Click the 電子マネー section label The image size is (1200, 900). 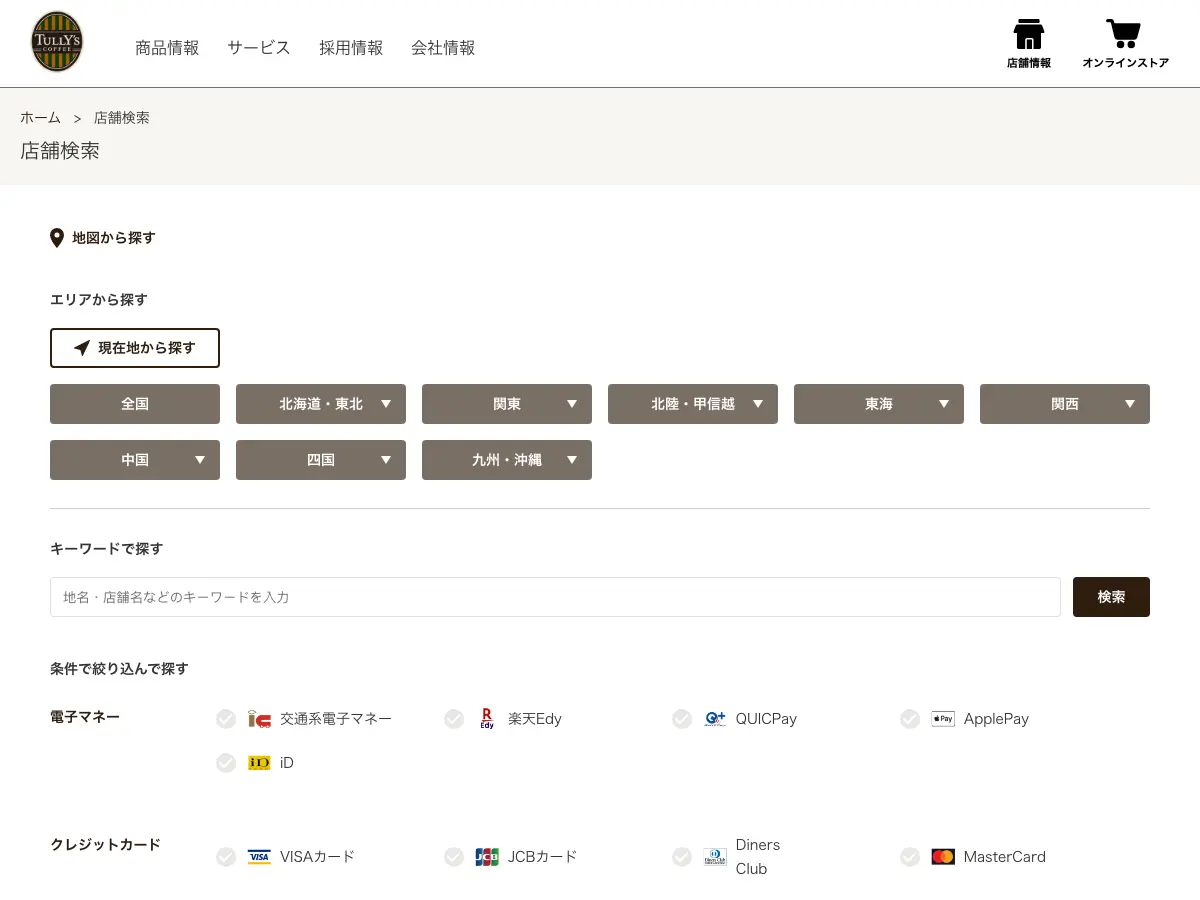click(x=85, y=717)
